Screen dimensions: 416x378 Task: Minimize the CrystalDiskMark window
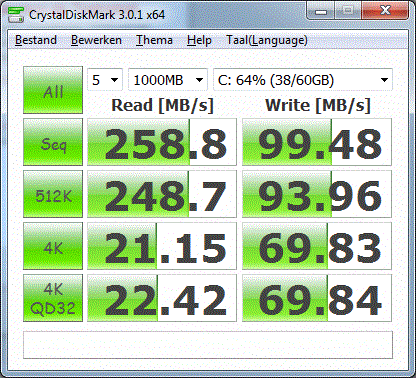[321, 12]
